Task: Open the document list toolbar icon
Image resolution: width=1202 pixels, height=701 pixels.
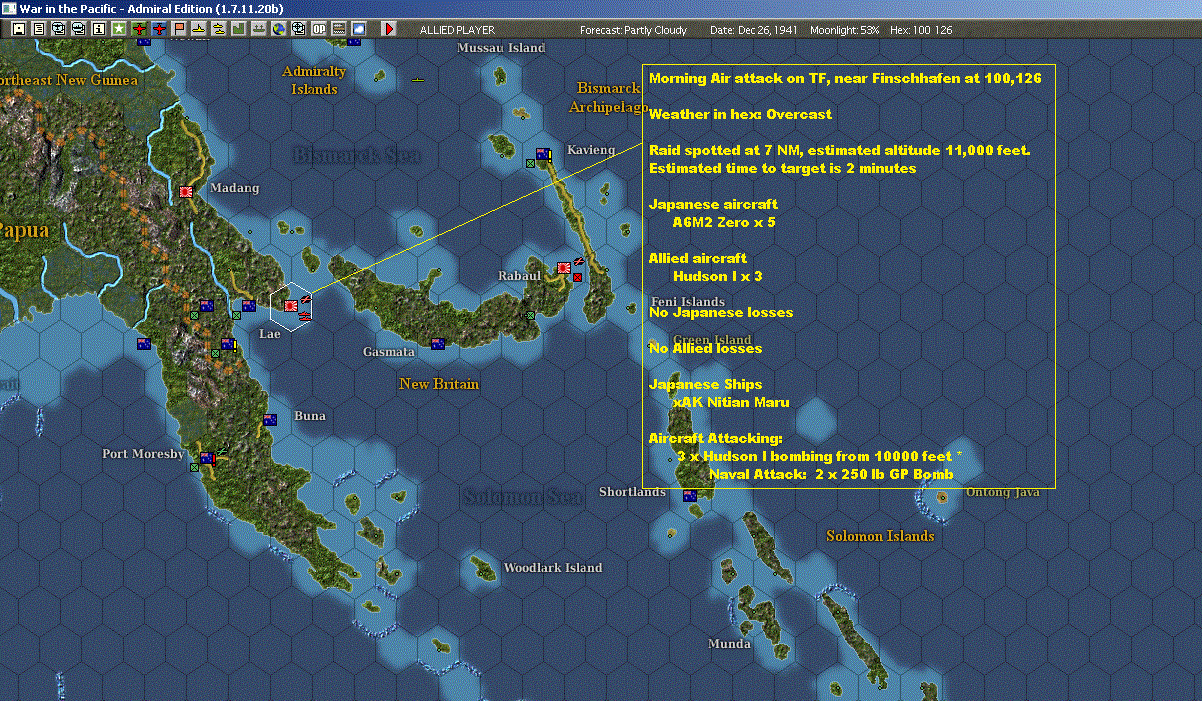Action: point(39,30)
